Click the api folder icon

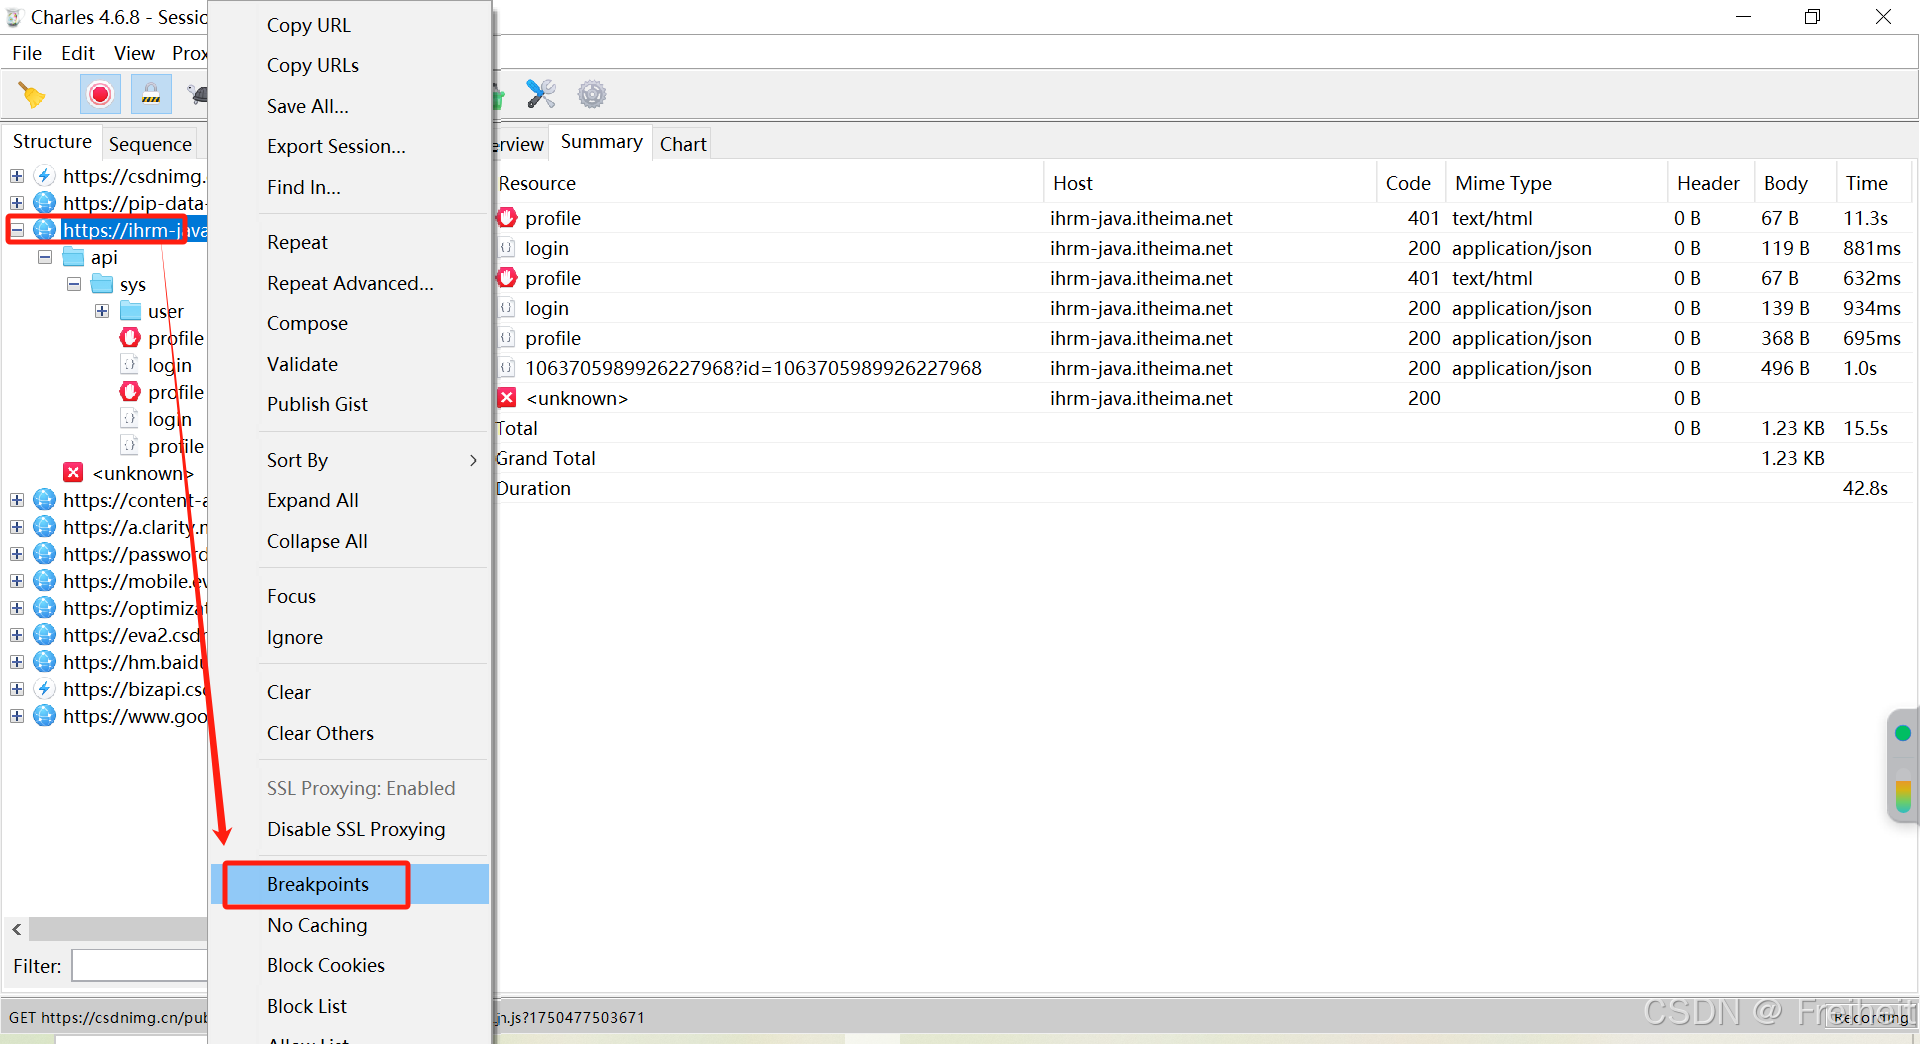(74, 257)
